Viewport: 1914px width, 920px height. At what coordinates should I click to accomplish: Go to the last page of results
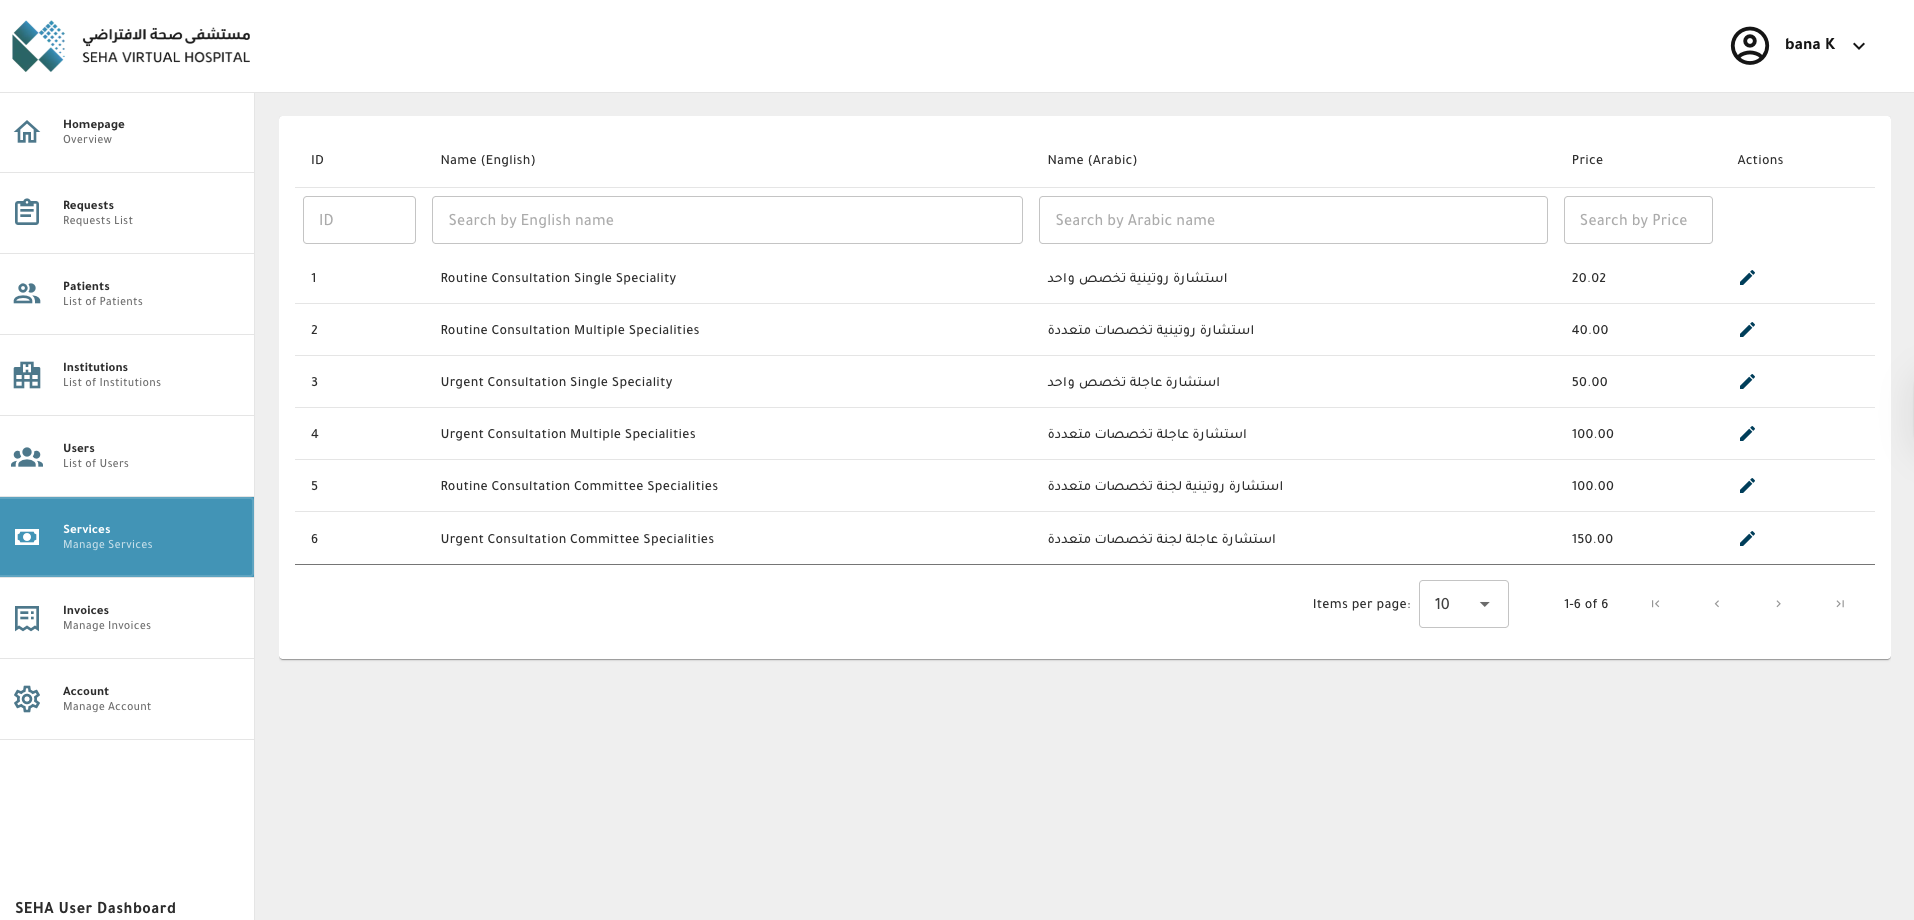[x=1841, y=604]
